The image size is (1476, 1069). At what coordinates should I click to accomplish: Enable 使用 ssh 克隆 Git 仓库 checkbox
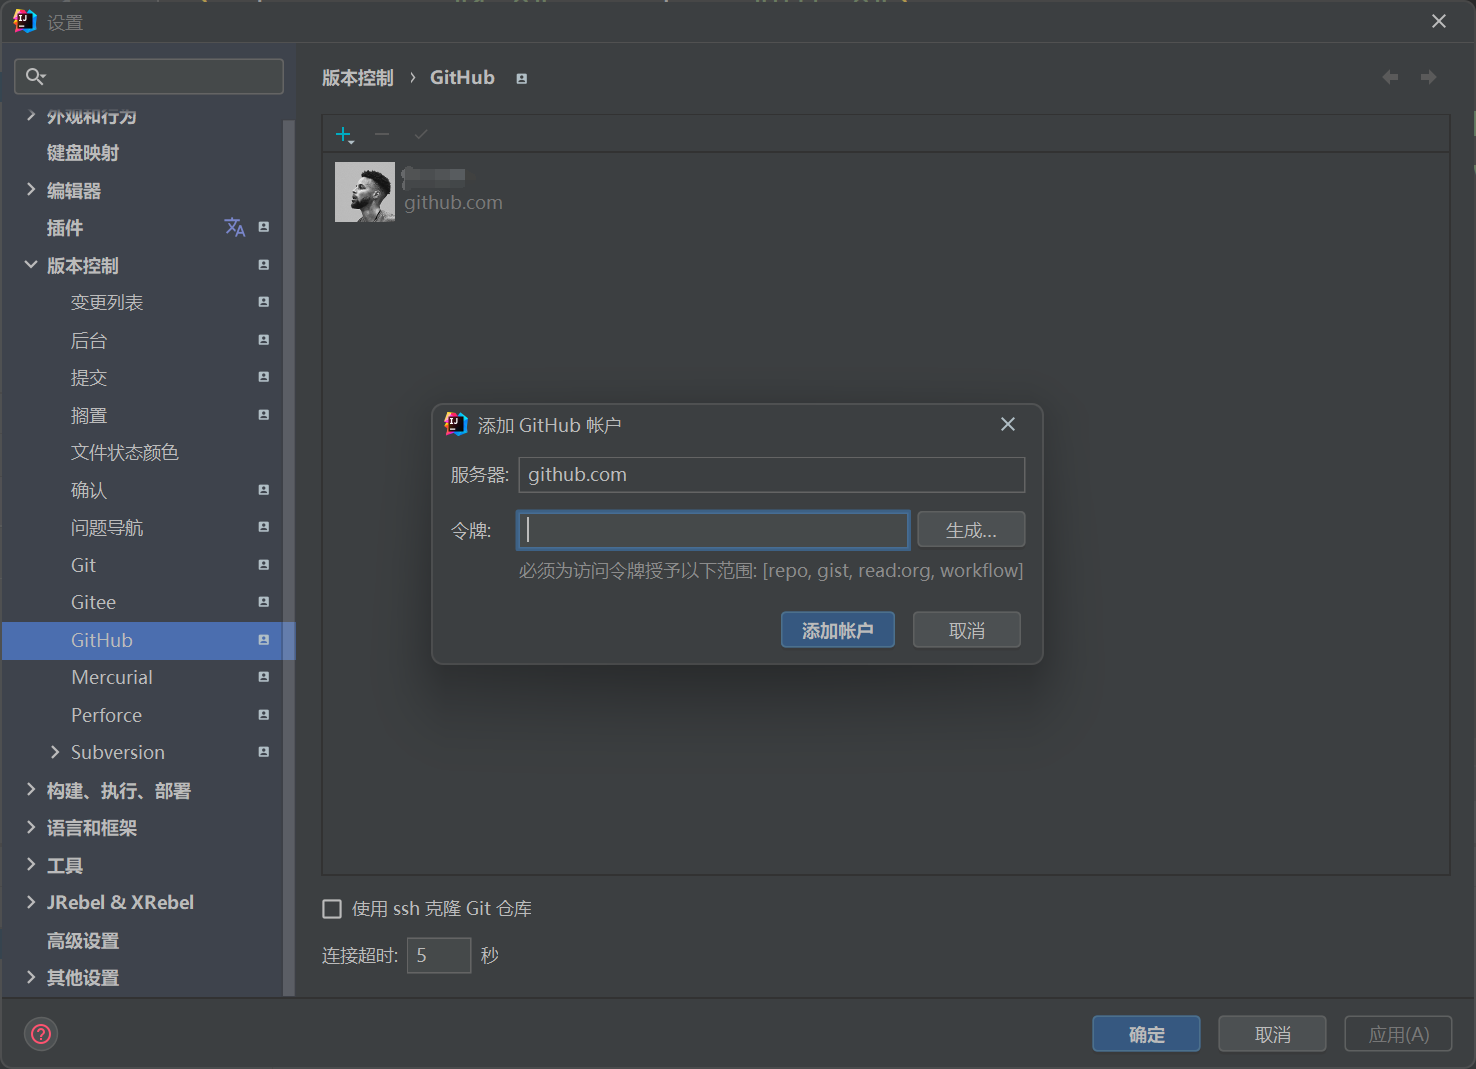tap(332, 909)
